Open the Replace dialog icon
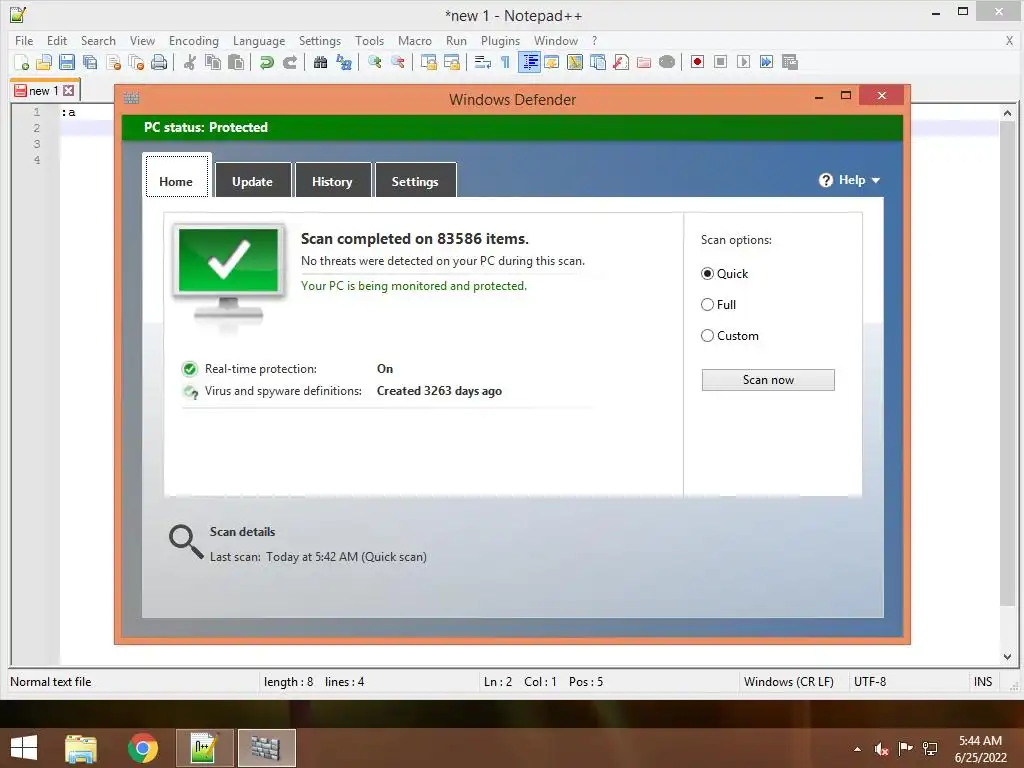Image resolution: width=1024 pixels, height=768 pixels. (344, 62)
